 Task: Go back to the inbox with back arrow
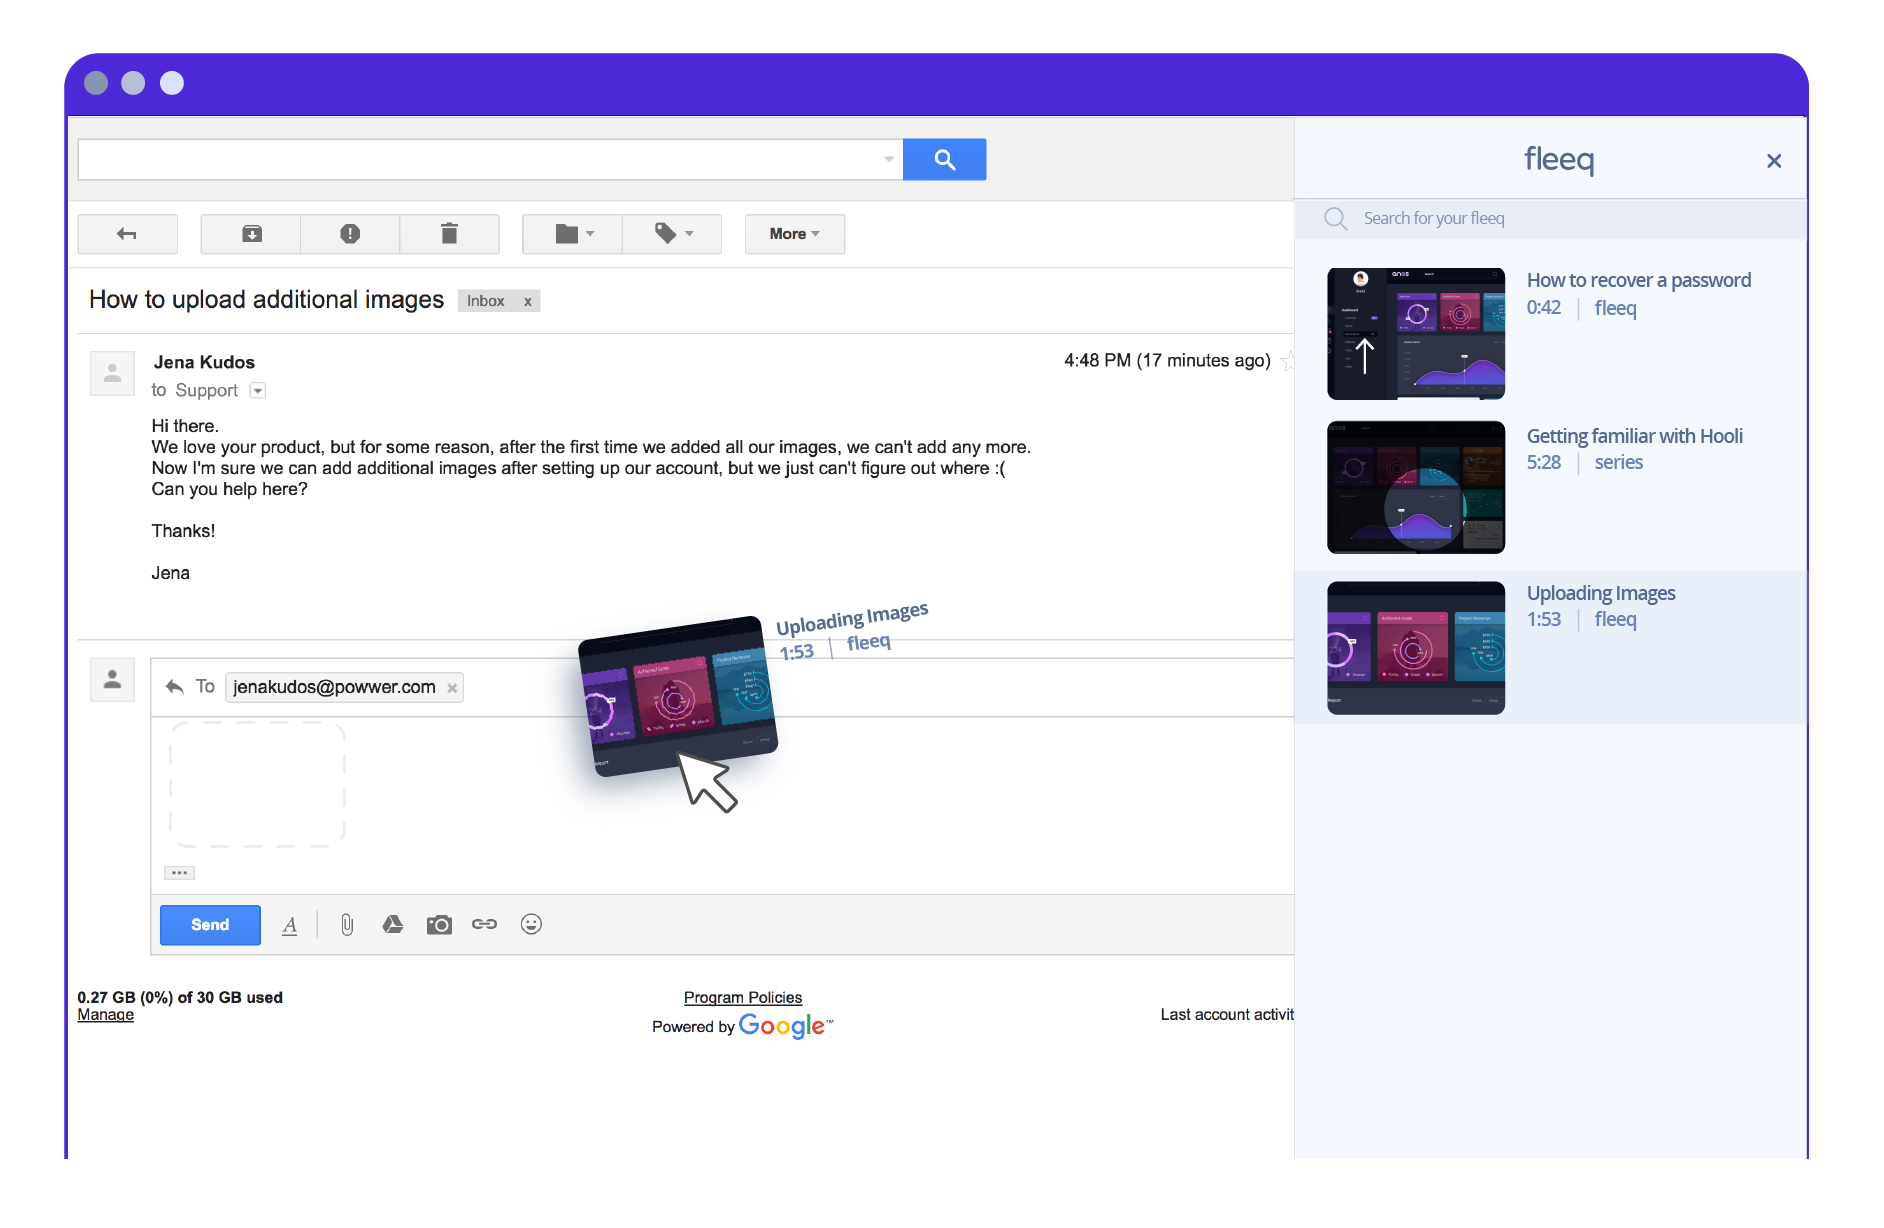(x=127, y=234)
